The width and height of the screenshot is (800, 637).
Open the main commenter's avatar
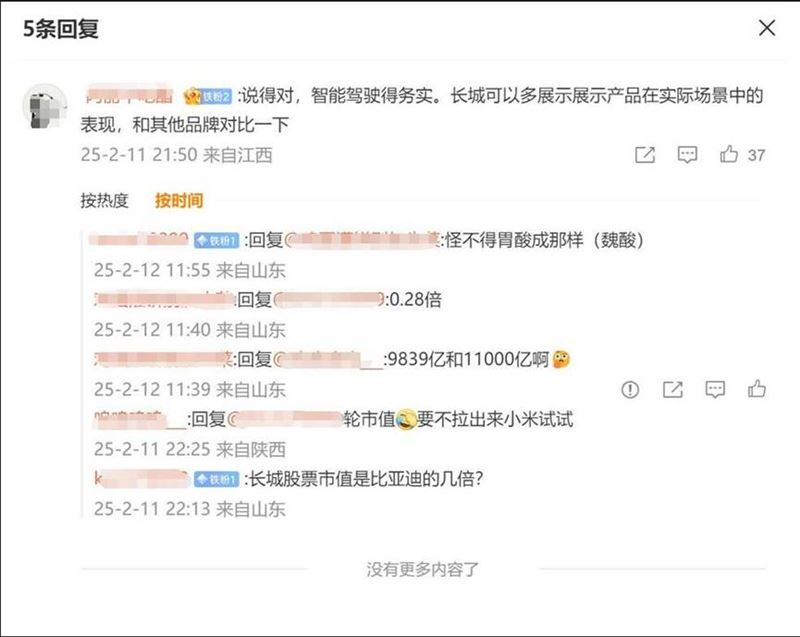[x=45, y=107]
